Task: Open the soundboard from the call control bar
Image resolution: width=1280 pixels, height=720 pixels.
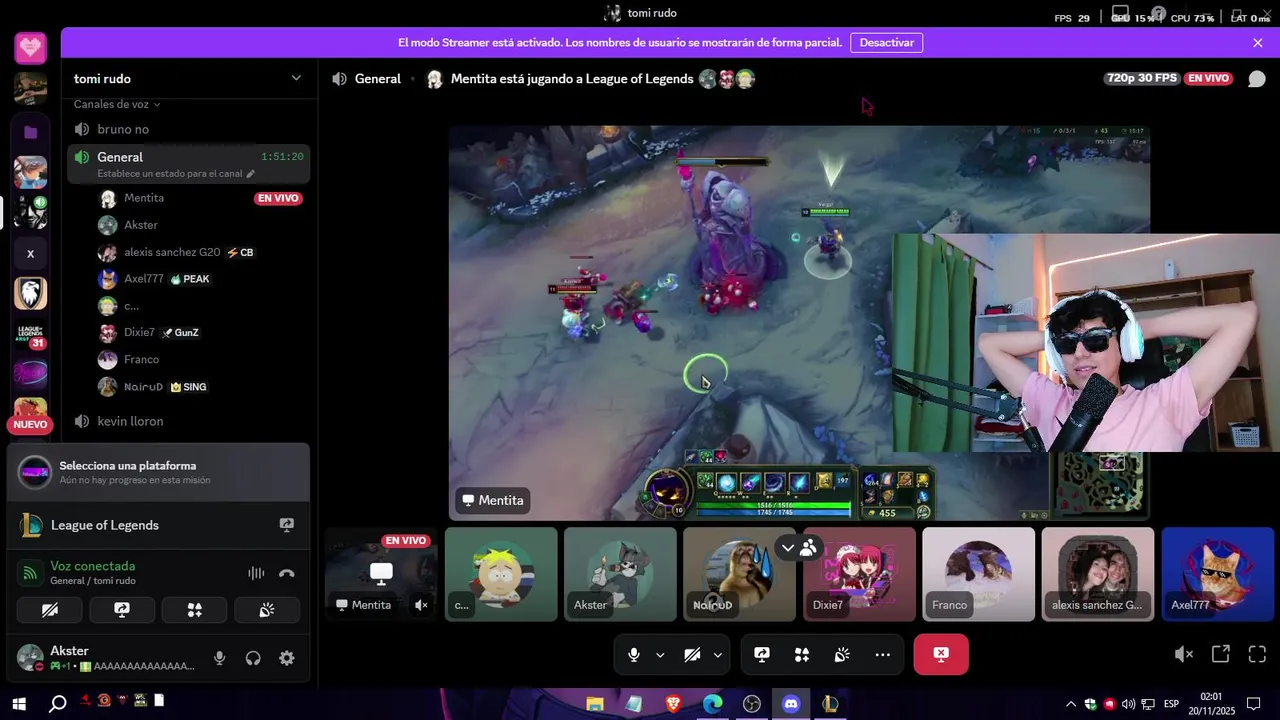Action: point(842,655)
